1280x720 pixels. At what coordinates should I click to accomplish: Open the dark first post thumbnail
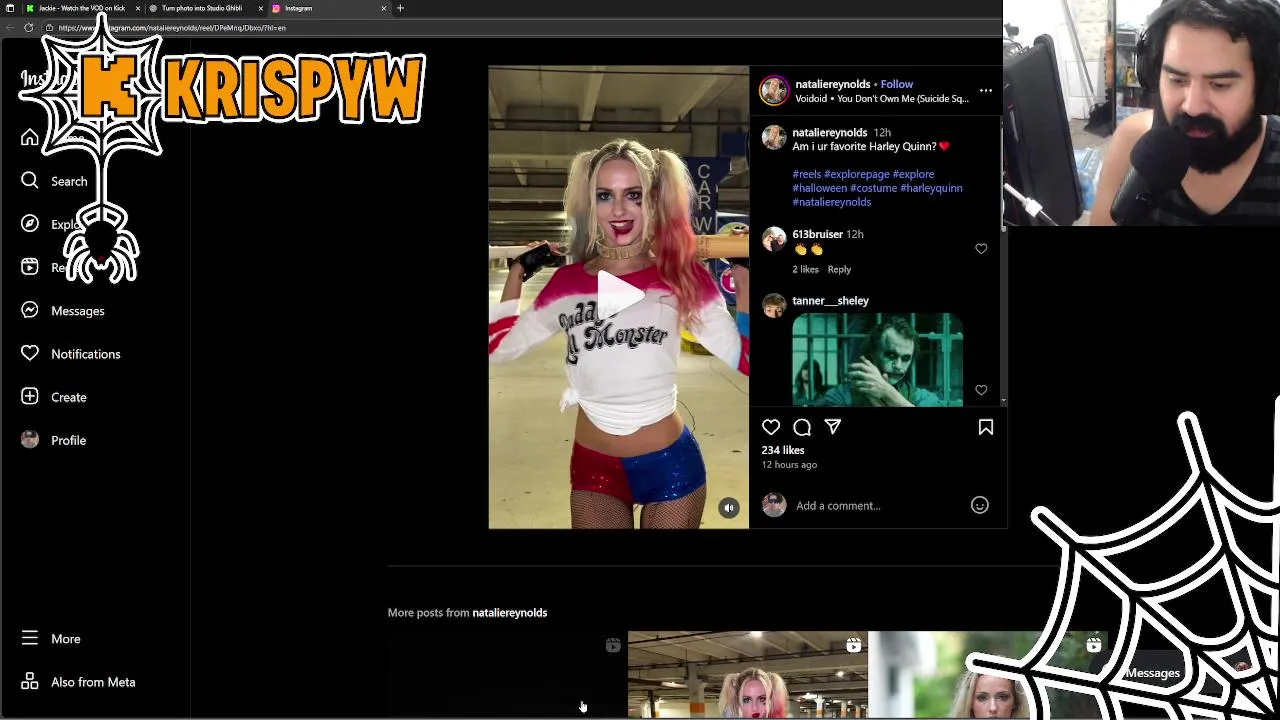[x=507, y=674]
